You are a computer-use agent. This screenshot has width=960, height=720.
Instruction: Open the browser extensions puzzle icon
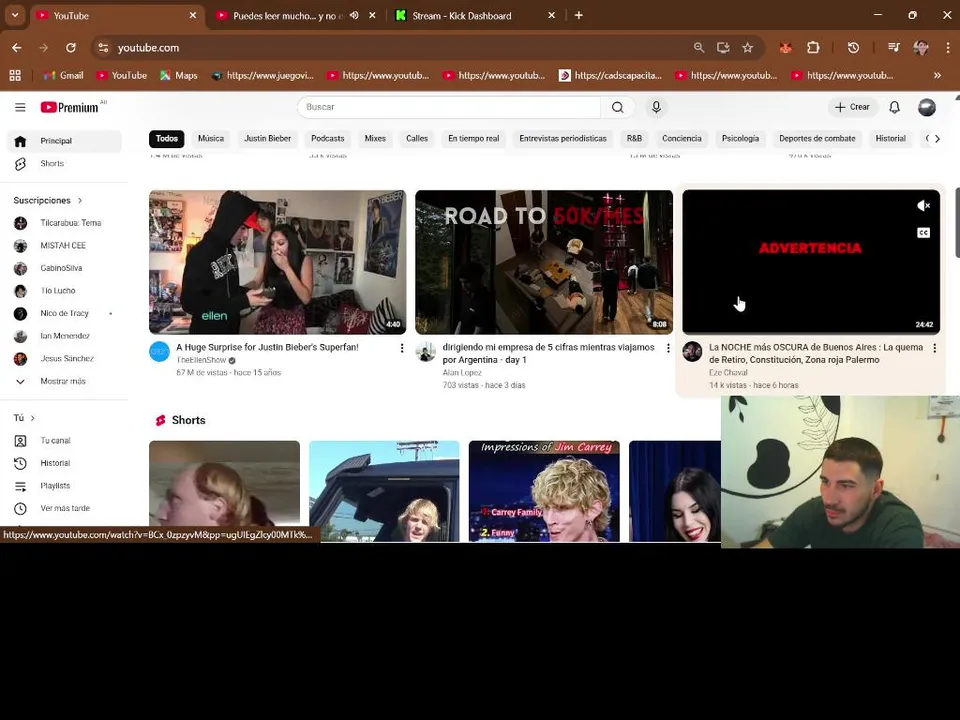[x=813, y=48]
